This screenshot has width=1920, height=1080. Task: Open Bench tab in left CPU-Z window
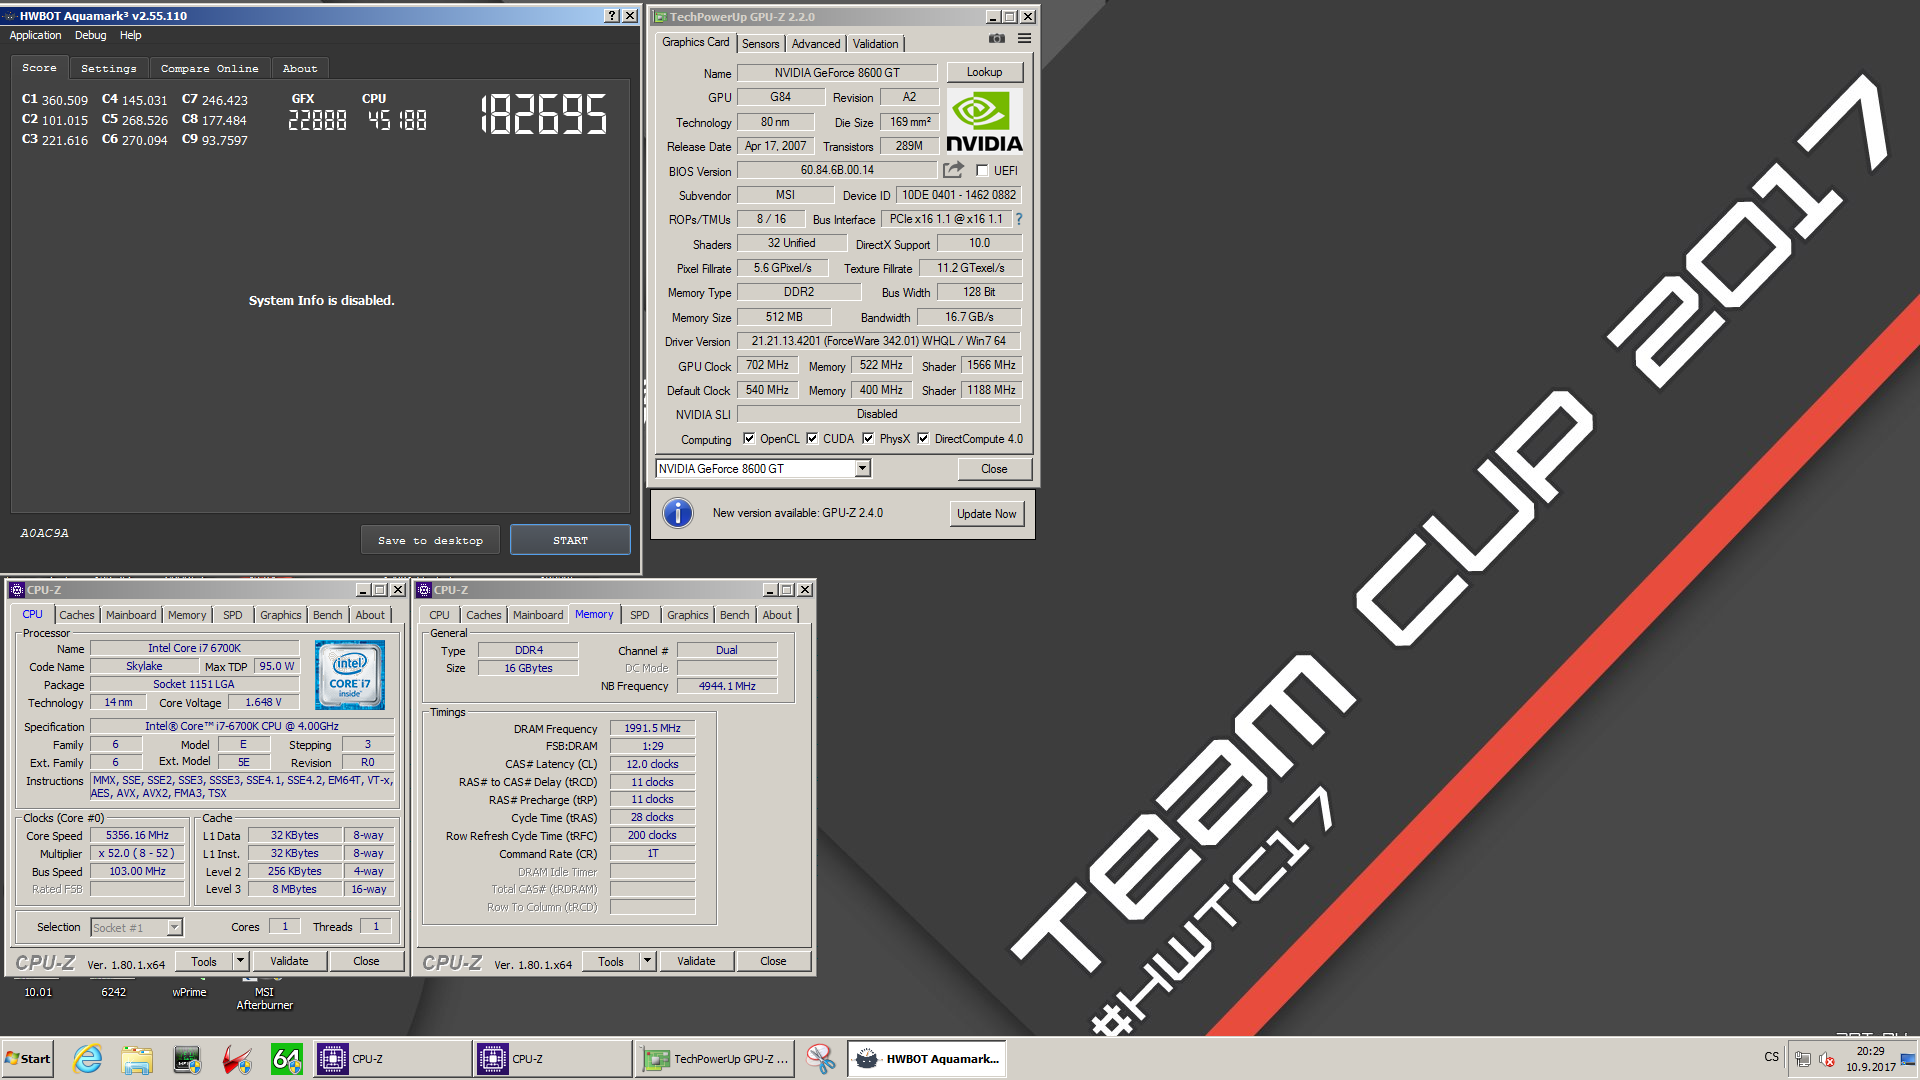point(327,615)
